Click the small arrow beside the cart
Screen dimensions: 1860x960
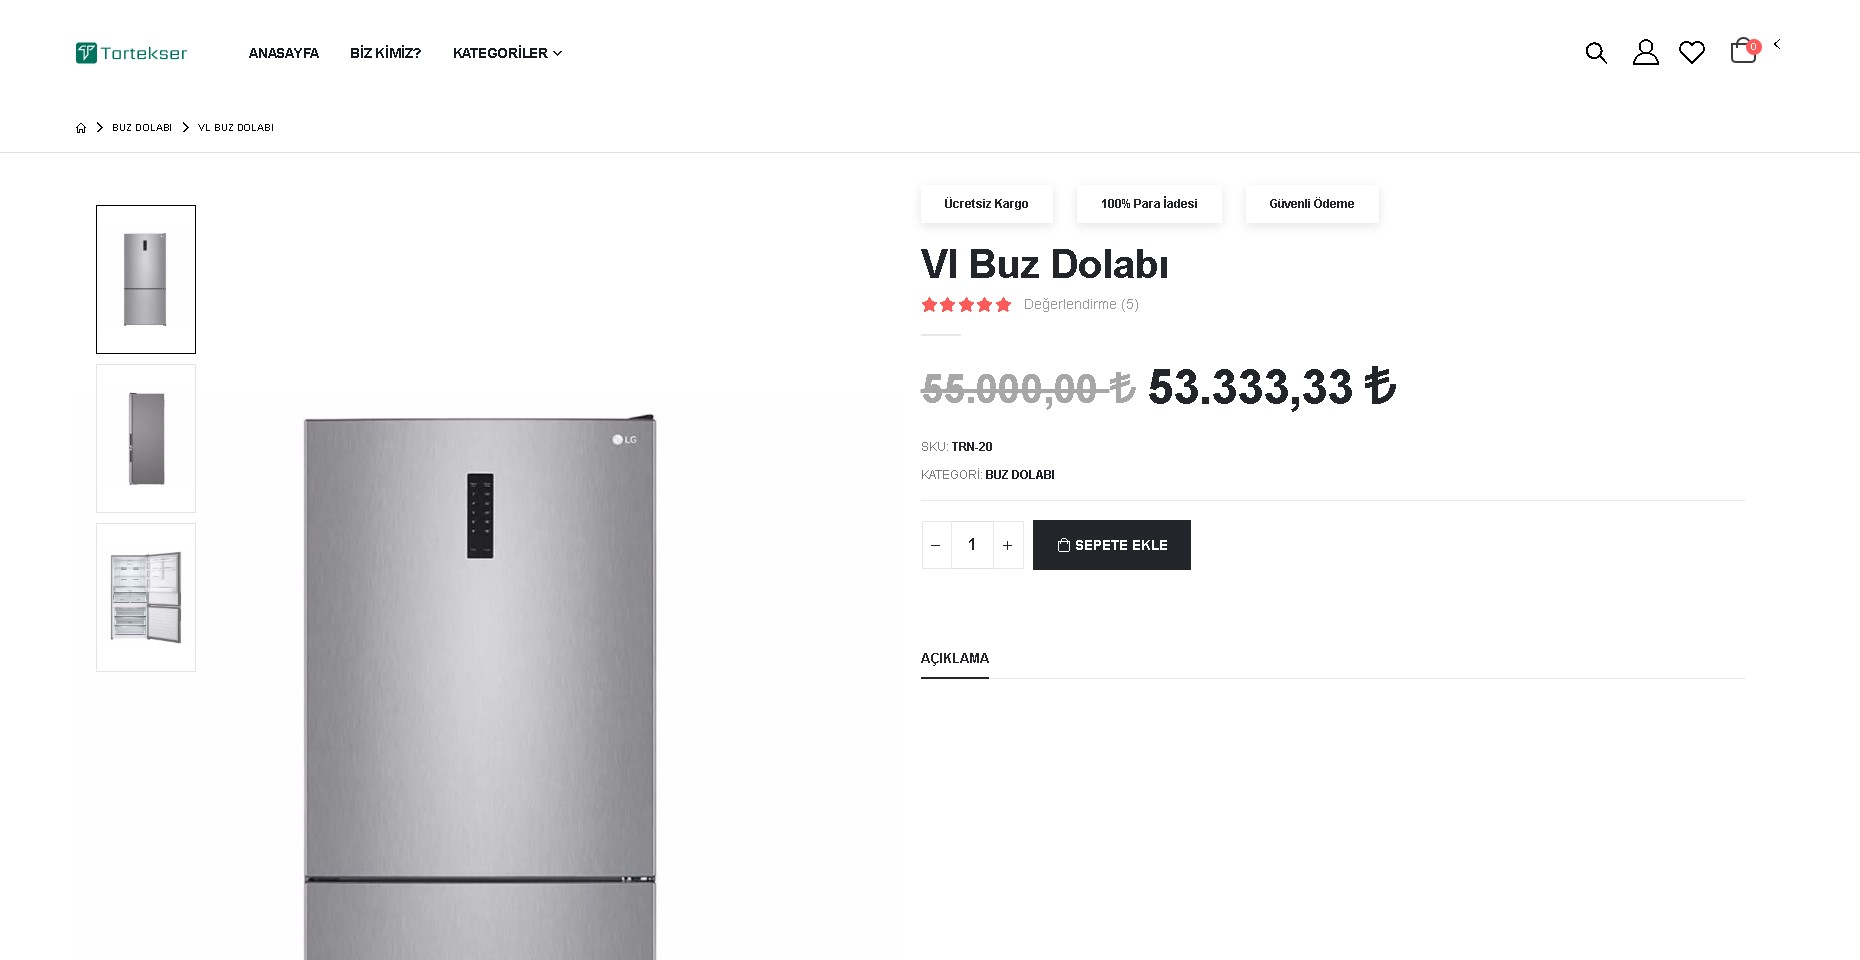1777,44
